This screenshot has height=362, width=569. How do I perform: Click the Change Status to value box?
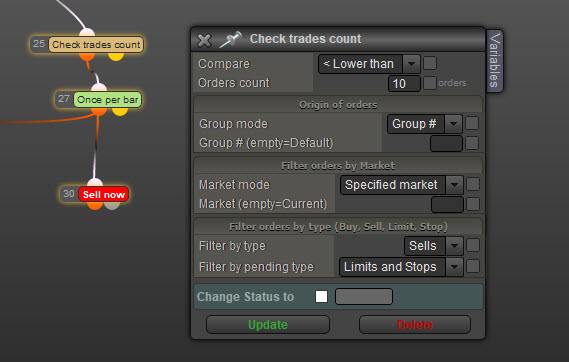364,296
